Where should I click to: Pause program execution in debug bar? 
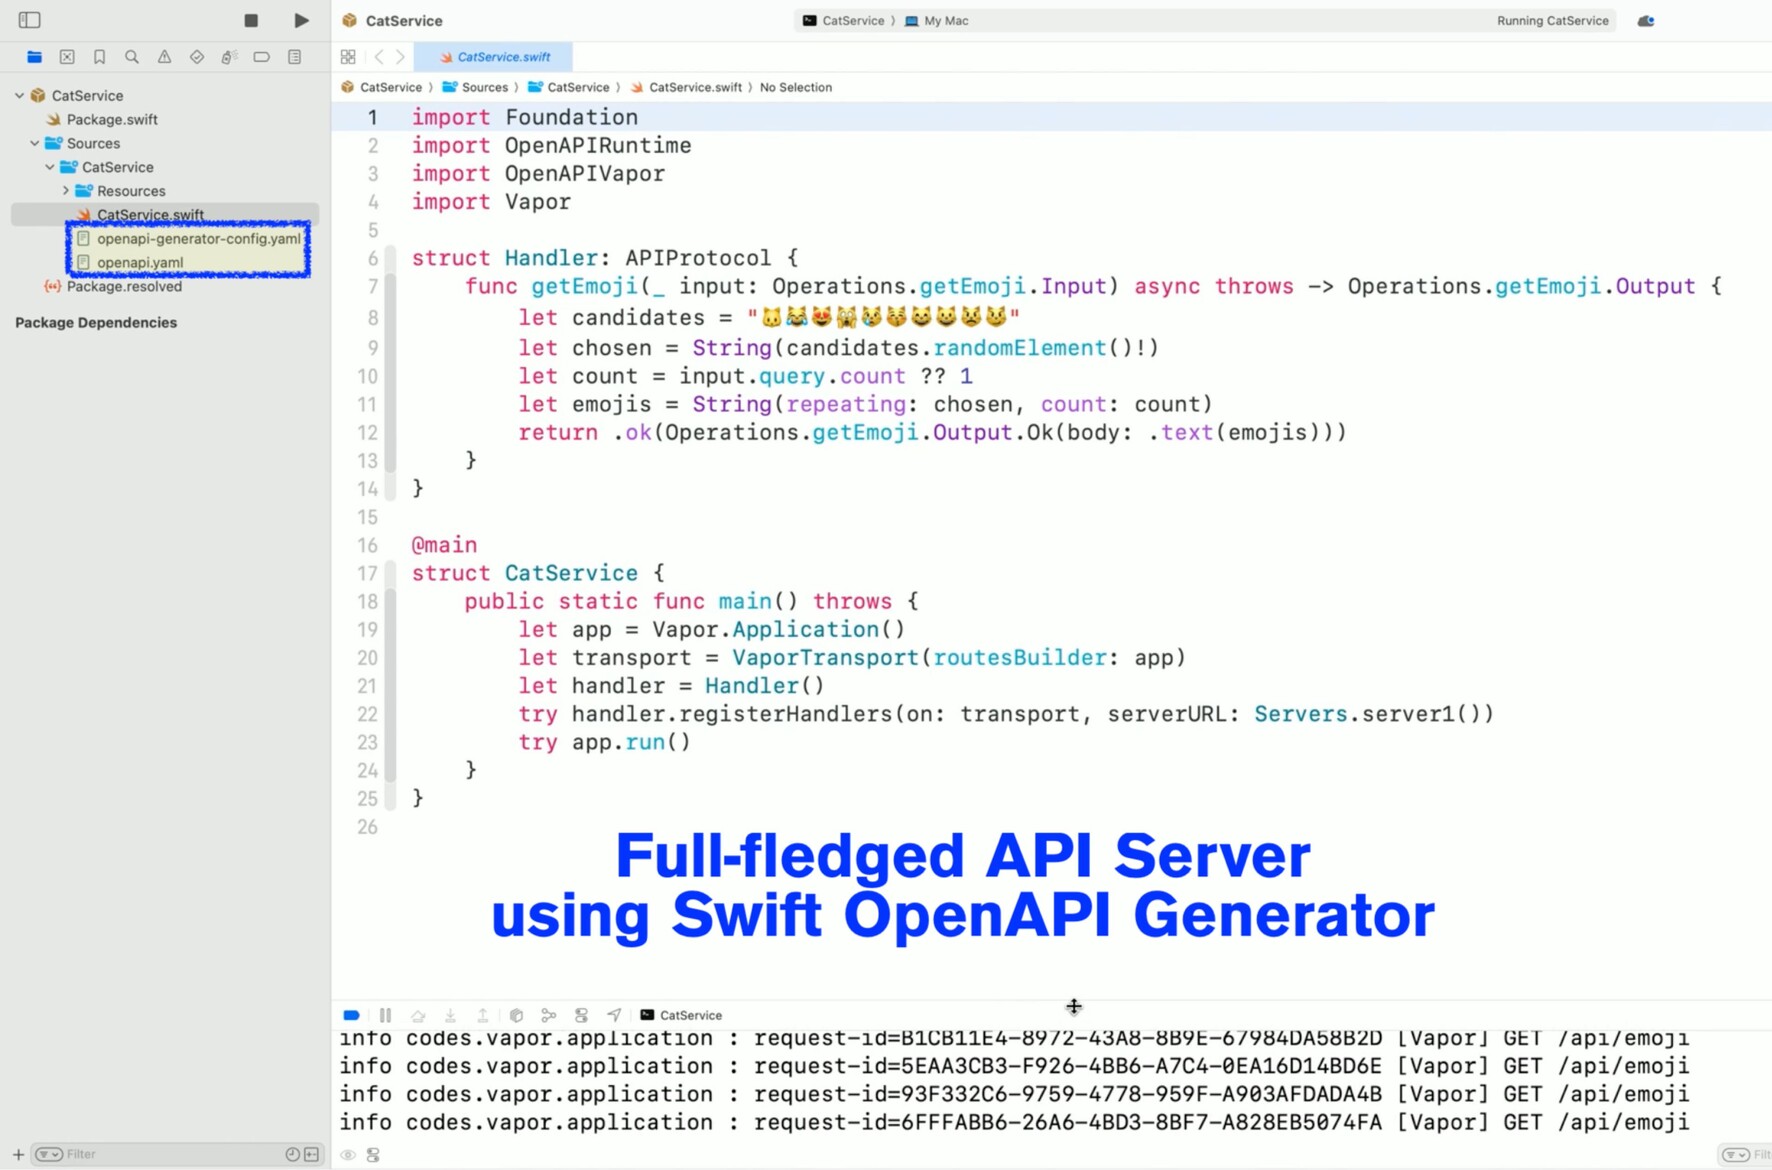point(385,1015)
